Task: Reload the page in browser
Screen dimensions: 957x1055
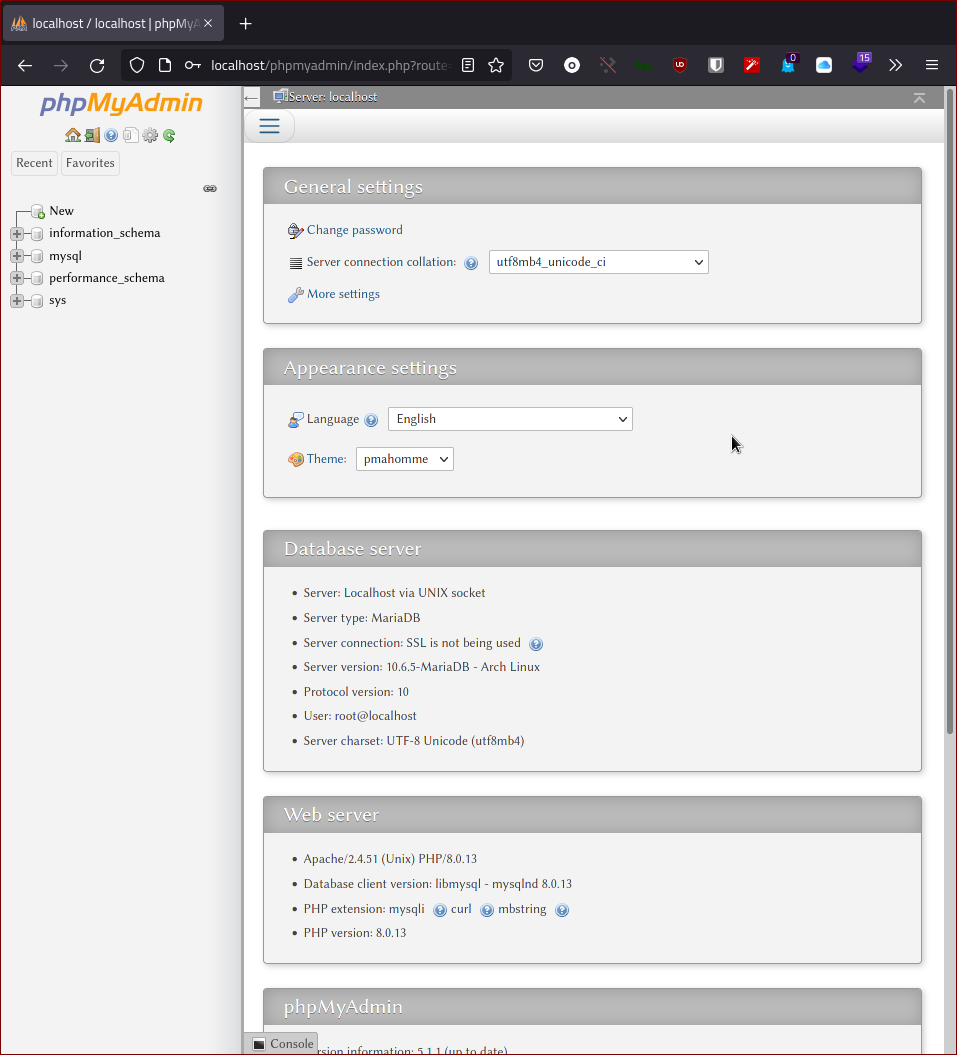Action: pyautogui.click(x=97, y=65)
